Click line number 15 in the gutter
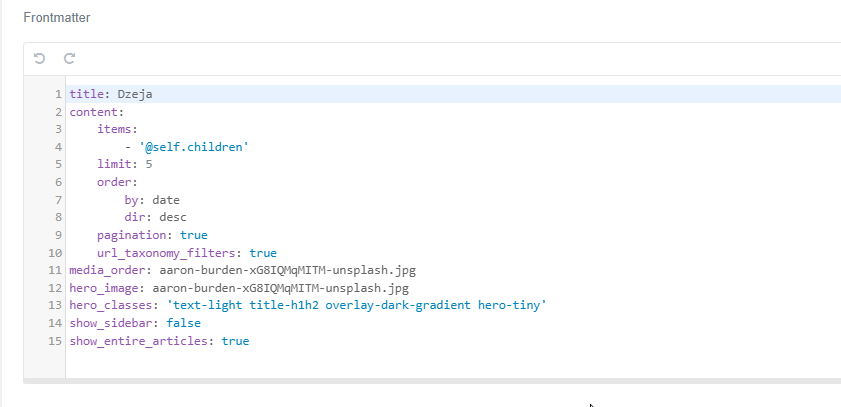The image size is (841, 407). coord(55,341)
